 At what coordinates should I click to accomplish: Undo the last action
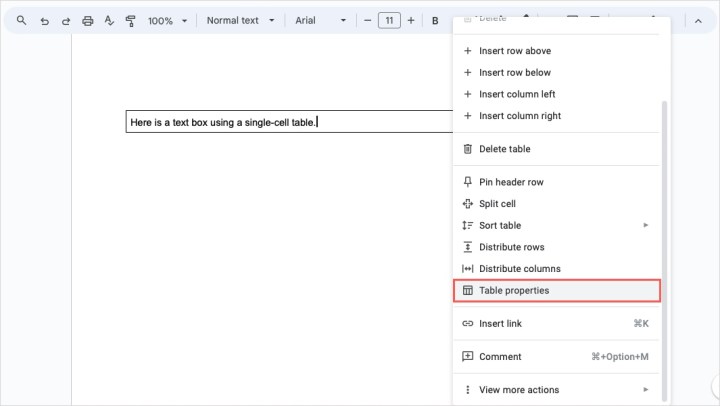coord(44,20)
